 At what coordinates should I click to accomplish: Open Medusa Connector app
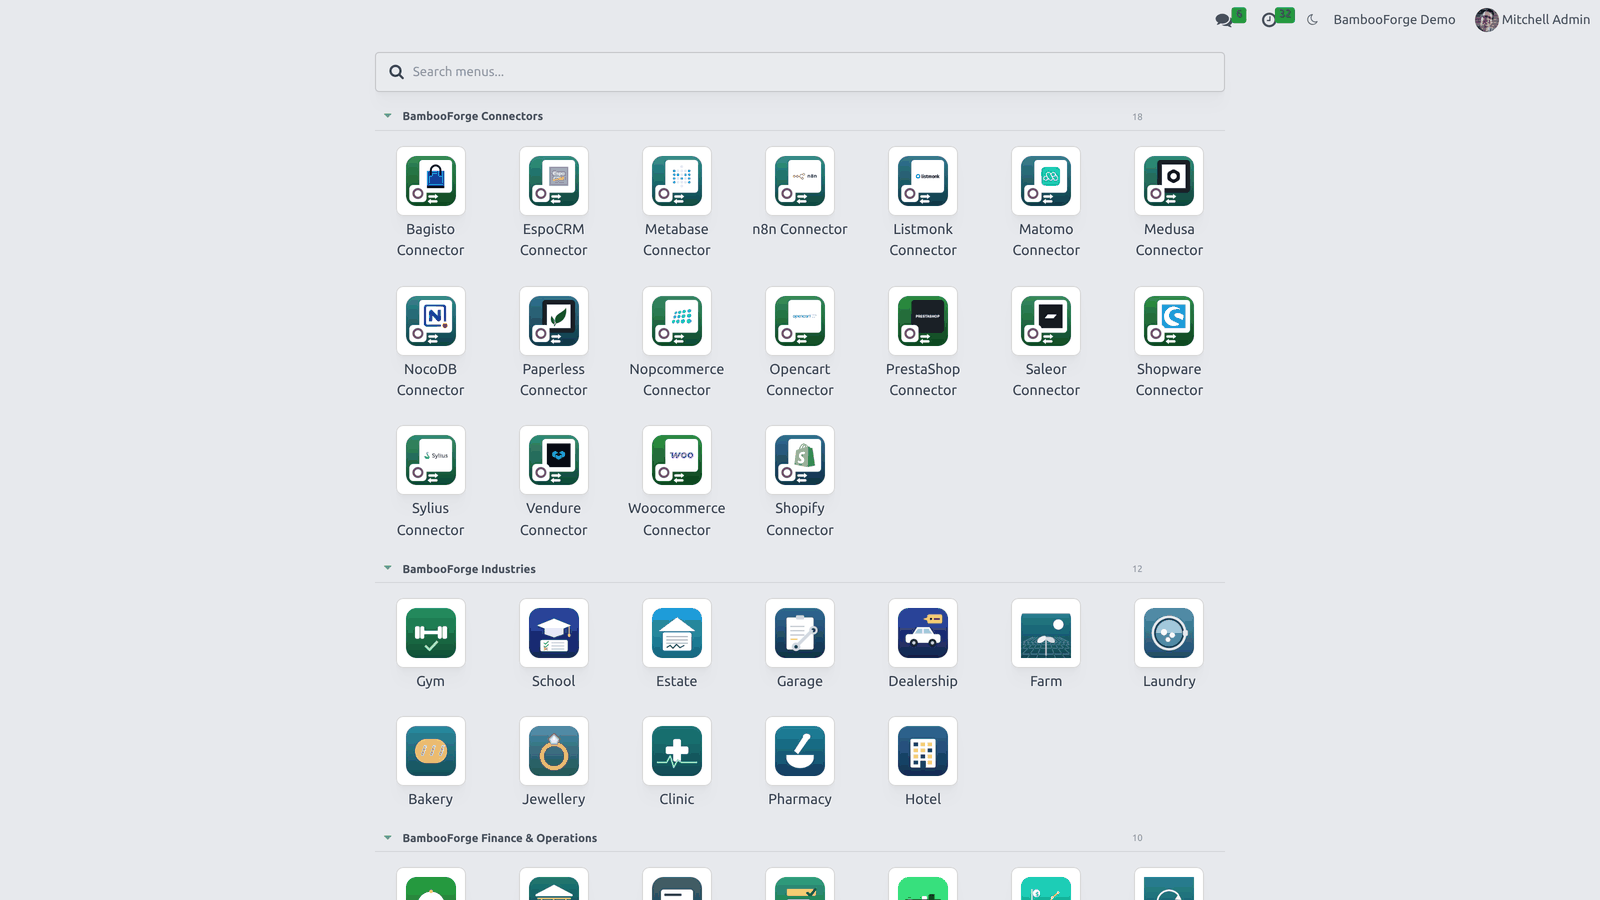[x=1169, y=181]
